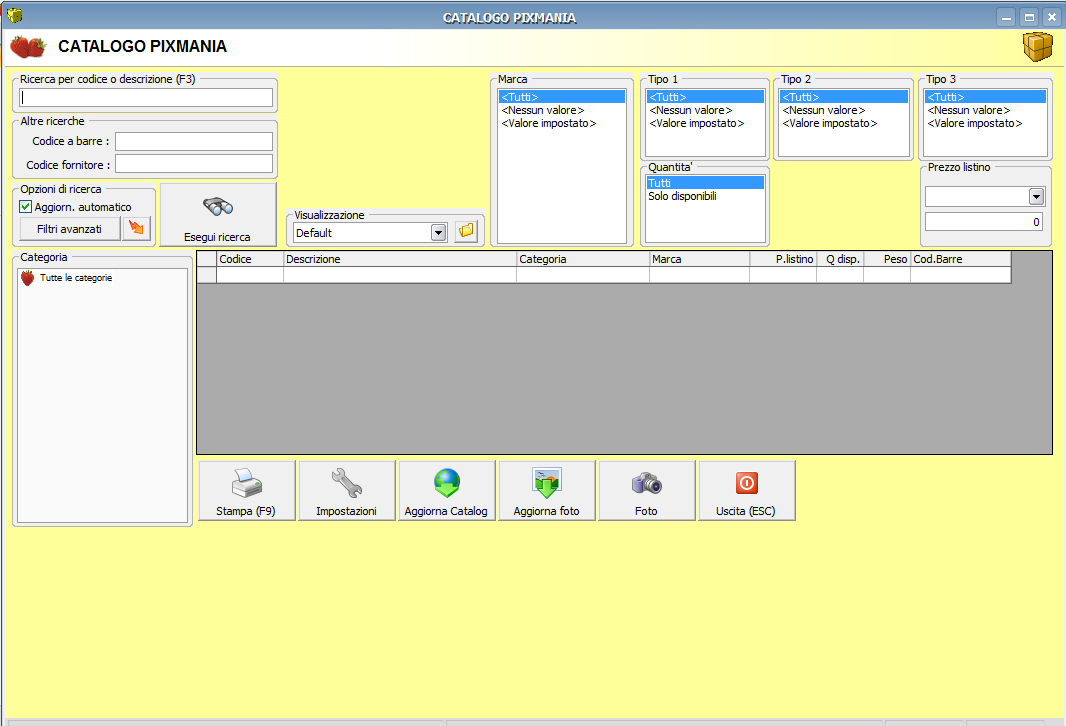The image size is (1066, 726).
Task: Select <Valore impostato> in the Marca list
Action: (562, 123)
